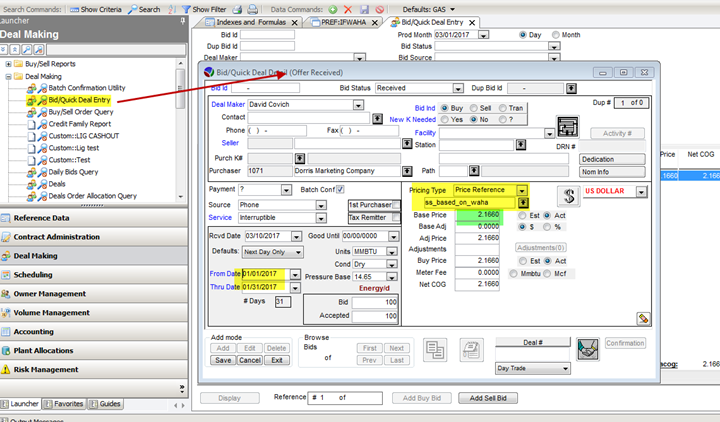Click the pencil edit icon near Net COG
The image size is (720, 422).
(644, 318)
